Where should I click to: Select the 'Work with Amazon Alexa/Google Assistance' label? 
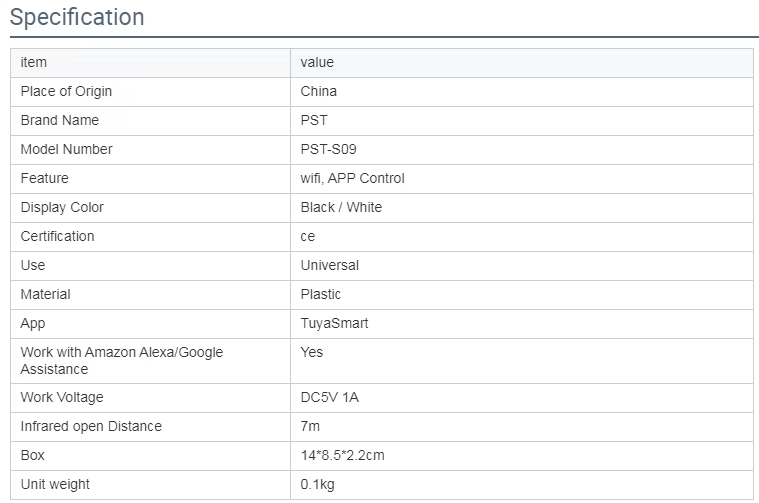(121, 360)
